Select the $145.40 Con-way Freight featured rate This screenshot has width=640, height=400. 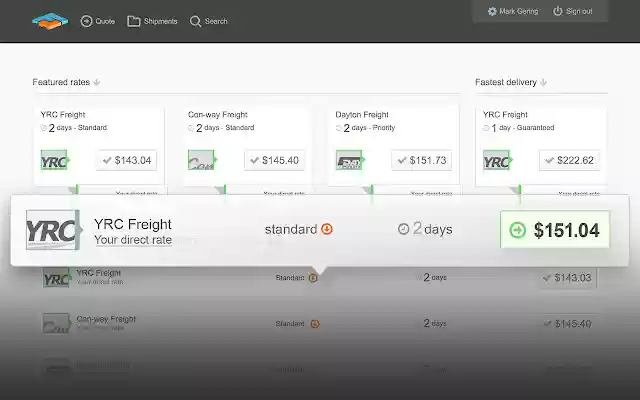(274, 160)
